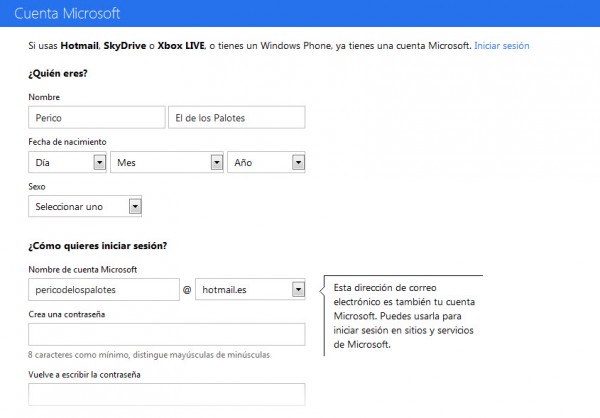600x418 pixels.
Task: Click the Sexo label
Action: [37, 186]
